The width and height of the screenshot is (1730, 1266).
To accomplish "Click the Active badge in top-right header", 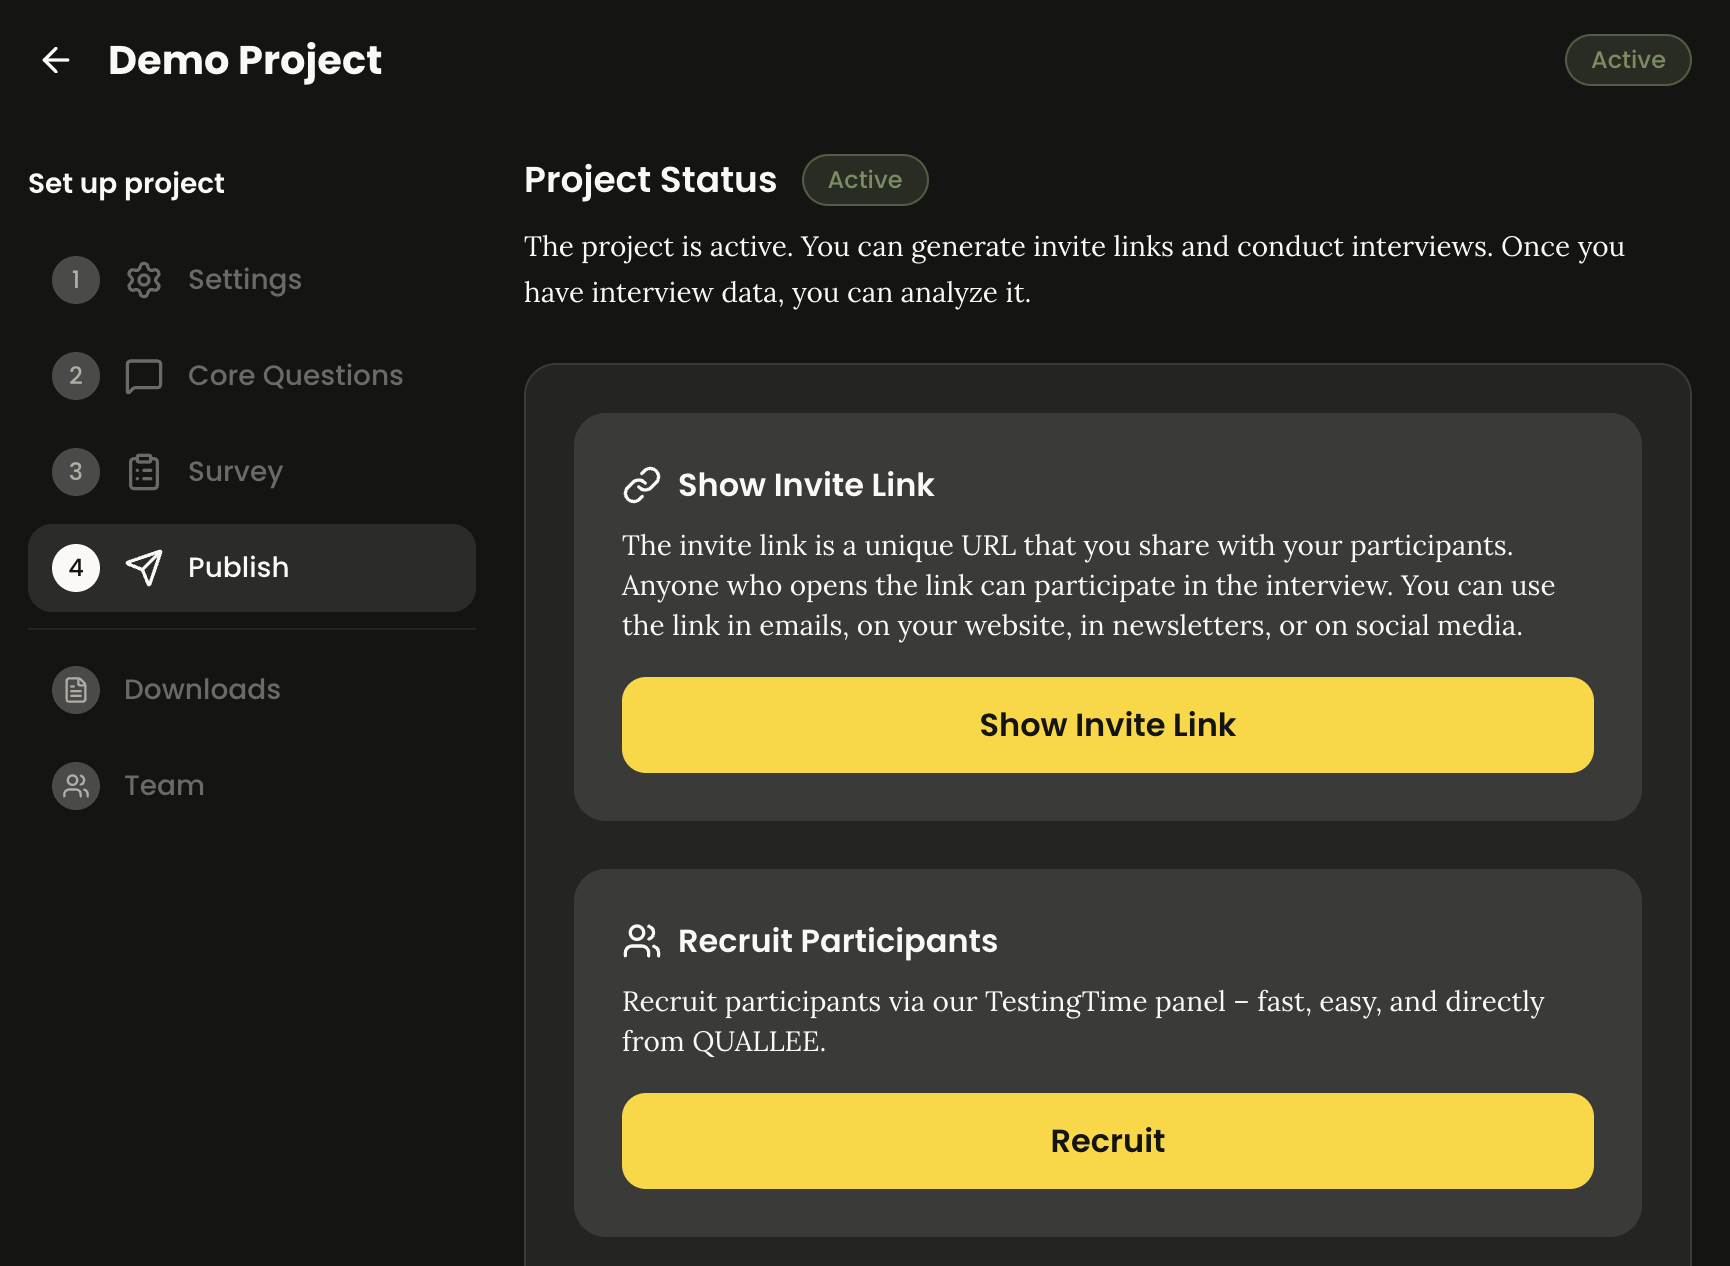I will pyautogui.click(x=1628, y=60).
